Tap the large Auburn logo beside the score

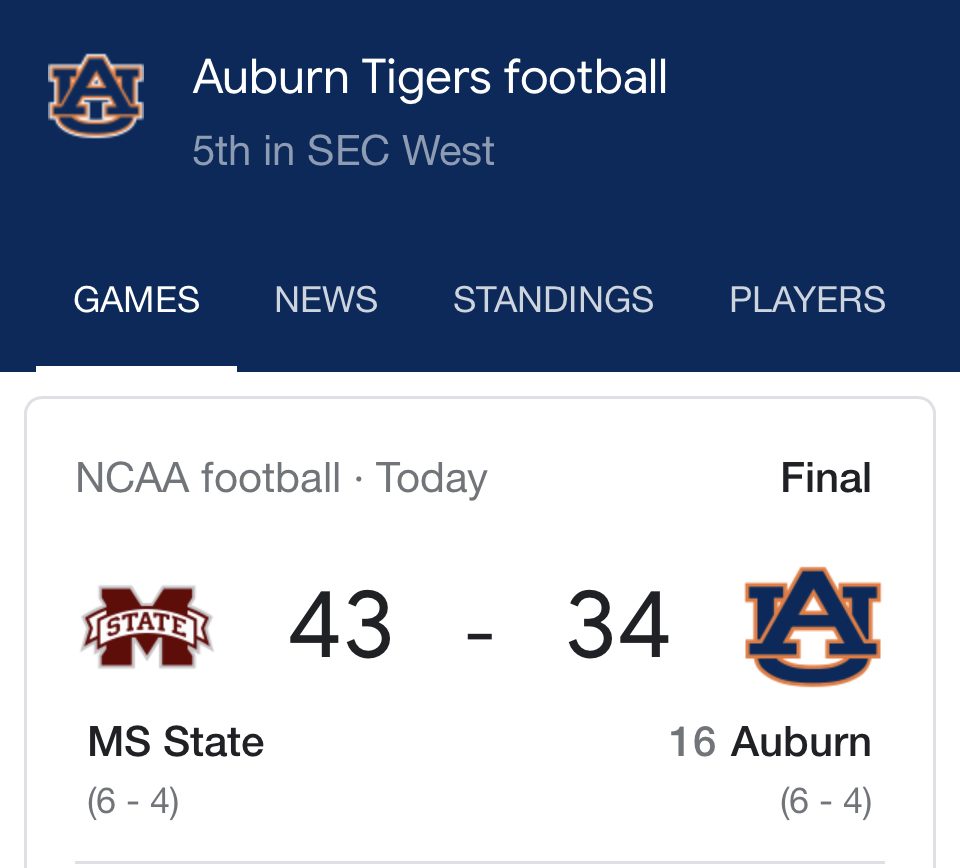point(812,627)
